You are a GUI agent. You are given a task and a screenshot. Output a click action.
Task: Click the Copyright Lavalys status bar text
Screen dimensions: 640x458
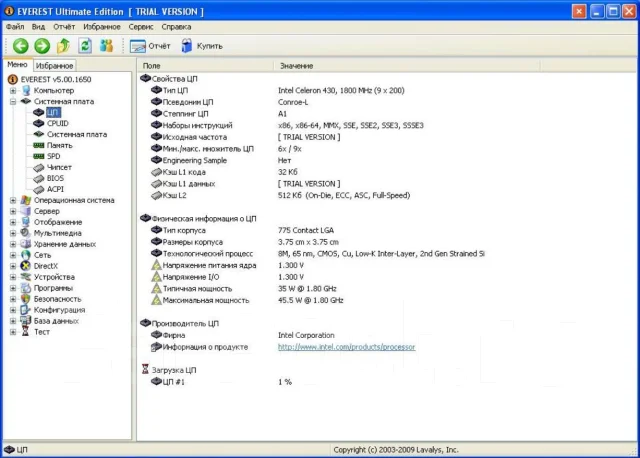point(396,450)
